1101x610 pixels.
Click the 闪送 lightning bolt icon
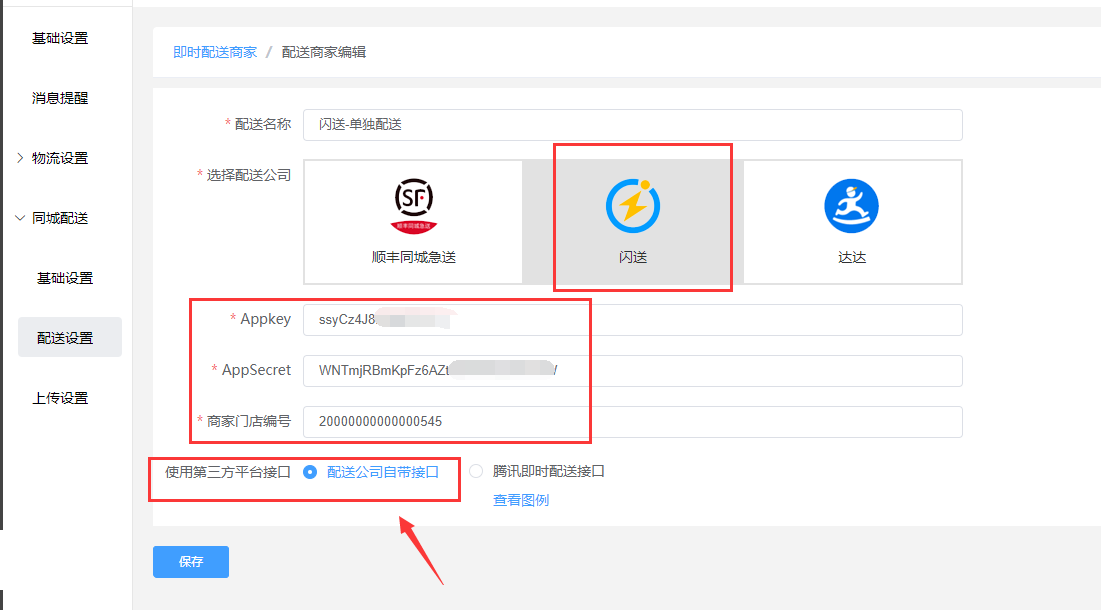point(633,206)
